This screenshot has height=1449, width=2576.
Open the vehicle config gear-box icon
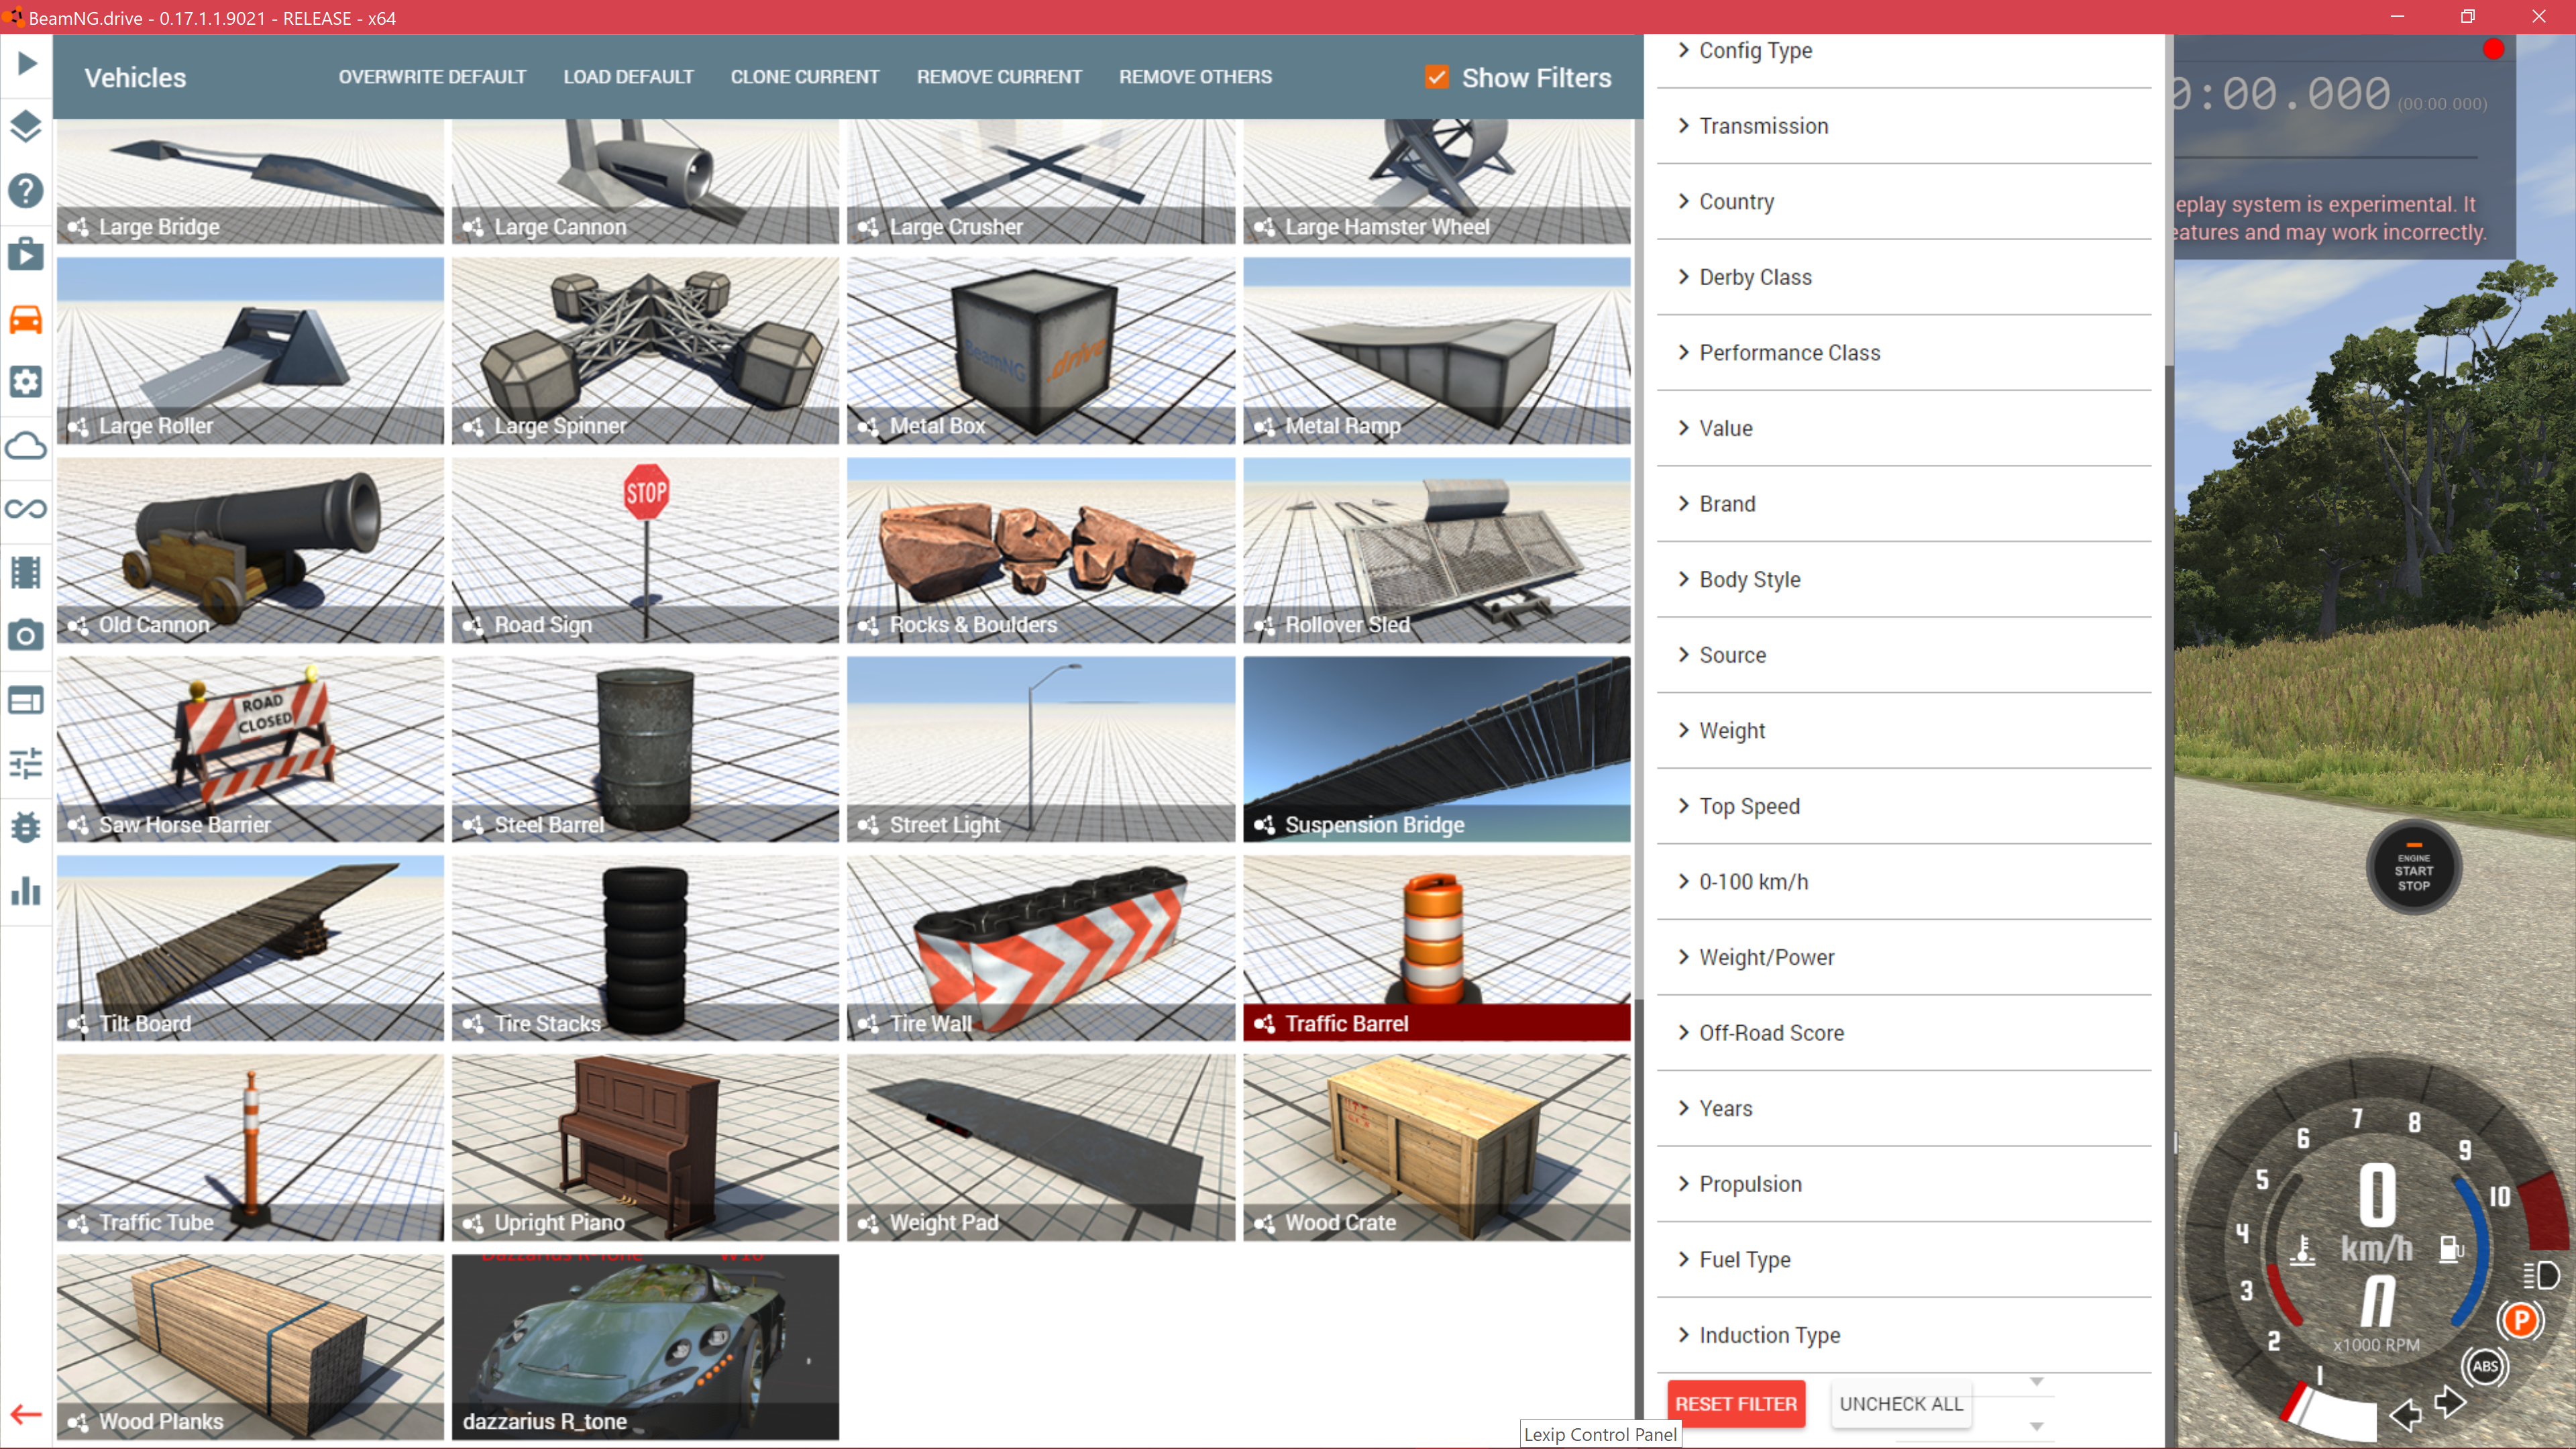pos(26,381)
